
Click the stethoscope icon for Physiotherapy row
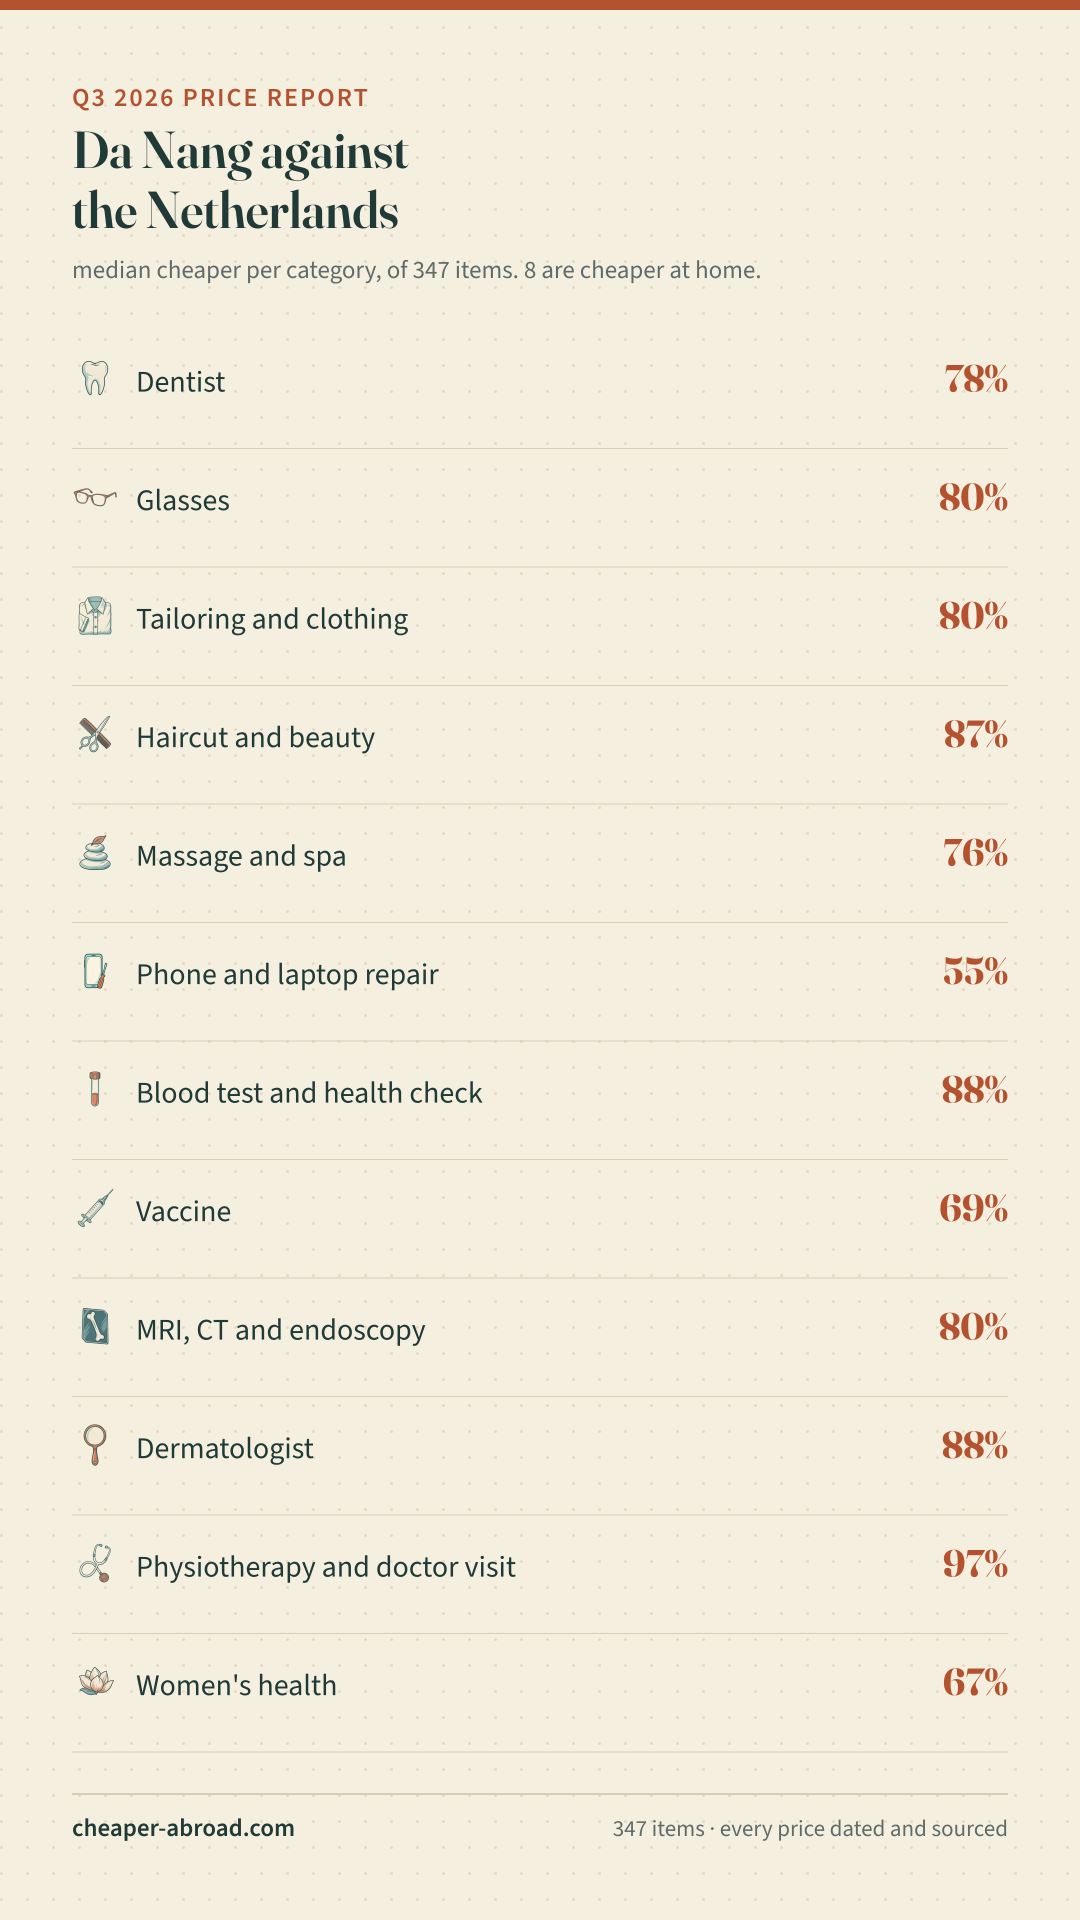click(x=95, y=1563)
